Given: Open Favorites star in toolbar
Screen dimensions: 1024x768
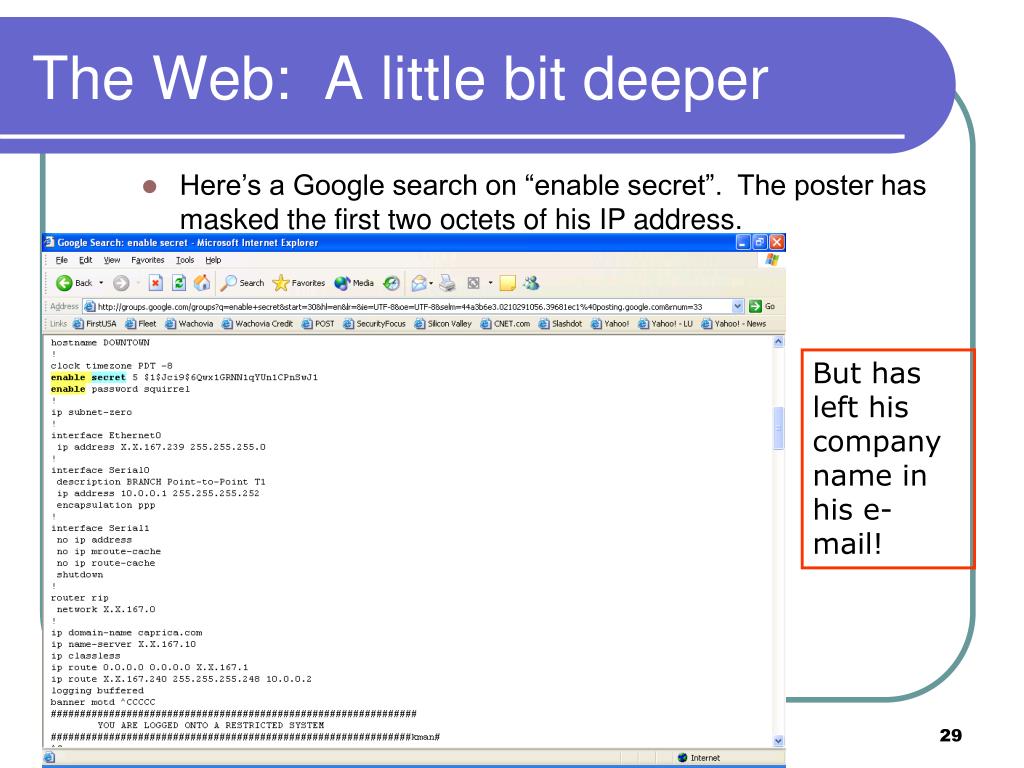Looking at the screenshot, I should pos(299,283).
